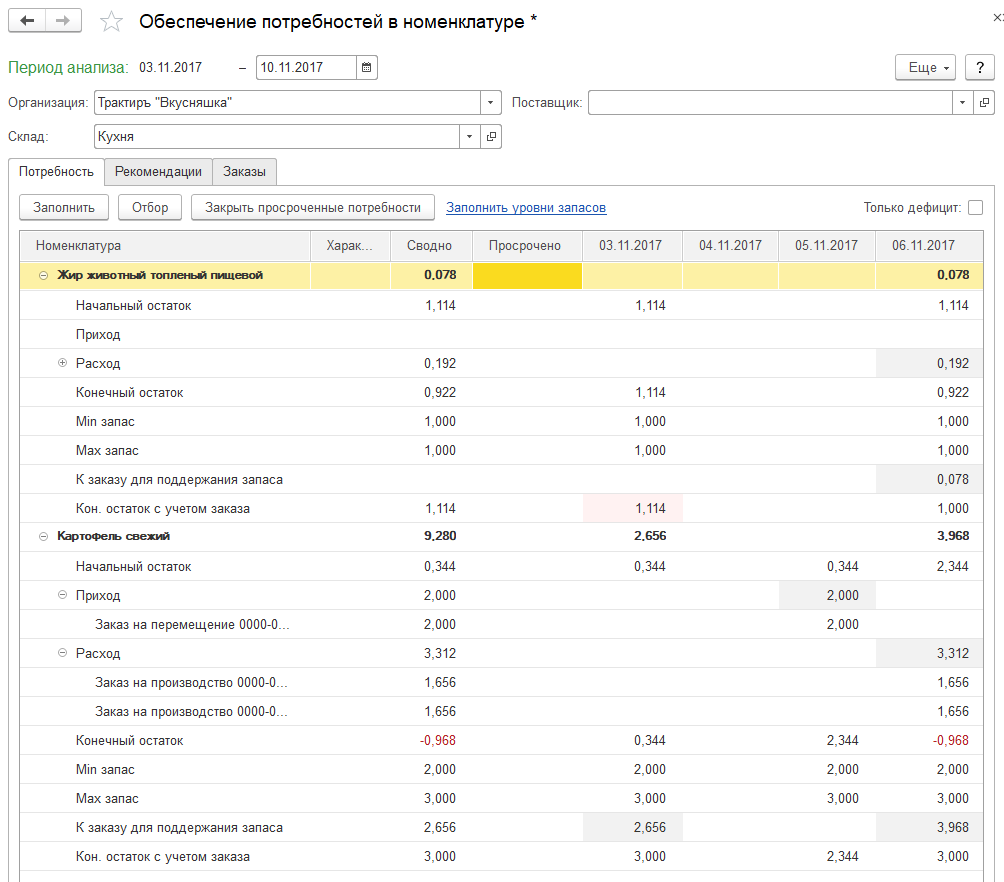The height and width of the screenshot is (882, 1004).
Task: Click the help question mark button
Action: pos(979,68)
